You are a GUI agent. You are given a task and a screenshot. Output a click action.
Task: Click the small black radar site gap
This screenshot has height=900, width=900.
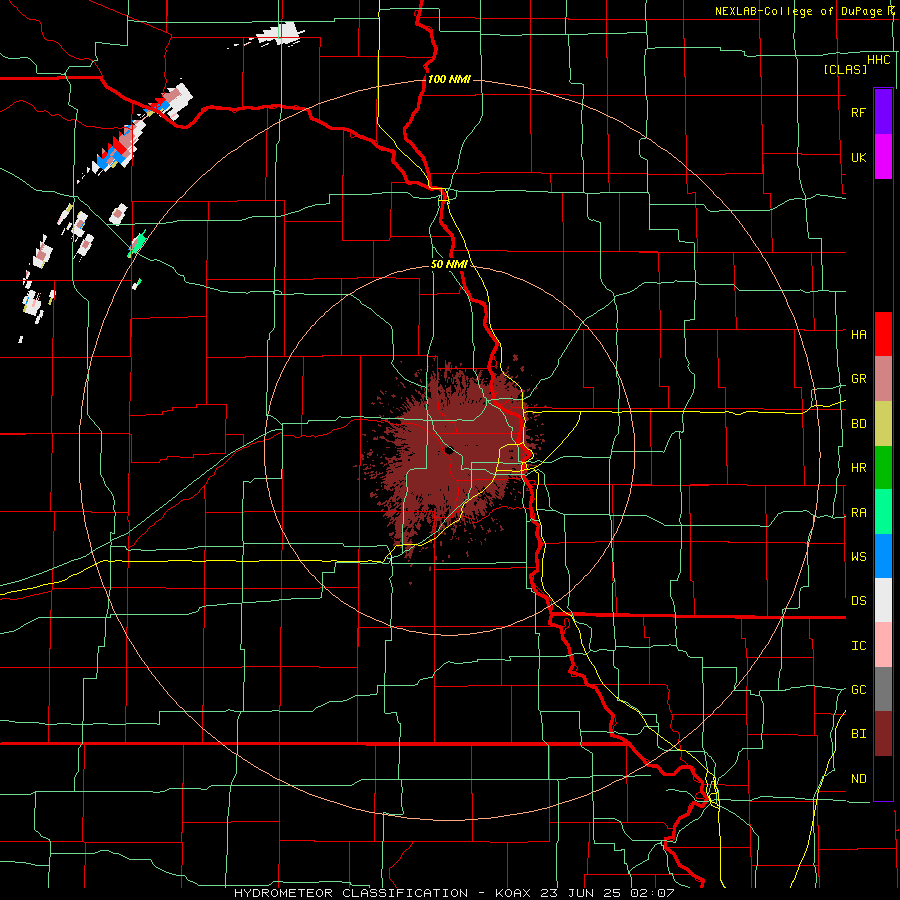449,451
